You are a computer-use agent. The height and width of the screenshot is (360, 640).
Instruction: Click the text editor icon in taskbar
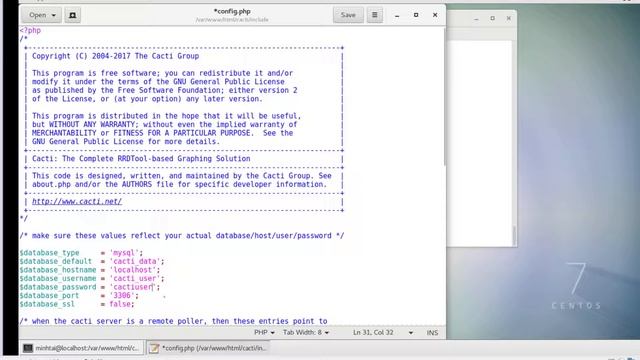pos(154,348)
